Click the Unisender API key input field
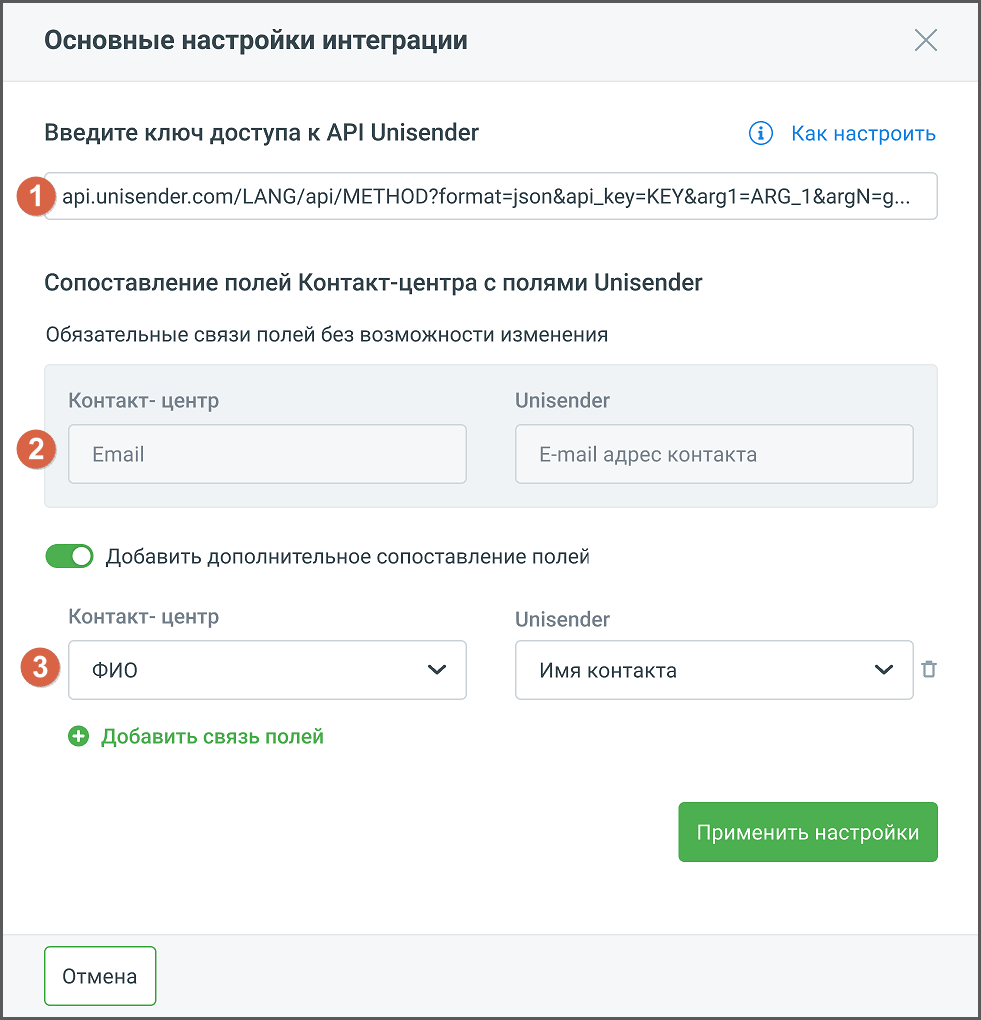This screenshot has height=1020, width=981. point(490,196)
